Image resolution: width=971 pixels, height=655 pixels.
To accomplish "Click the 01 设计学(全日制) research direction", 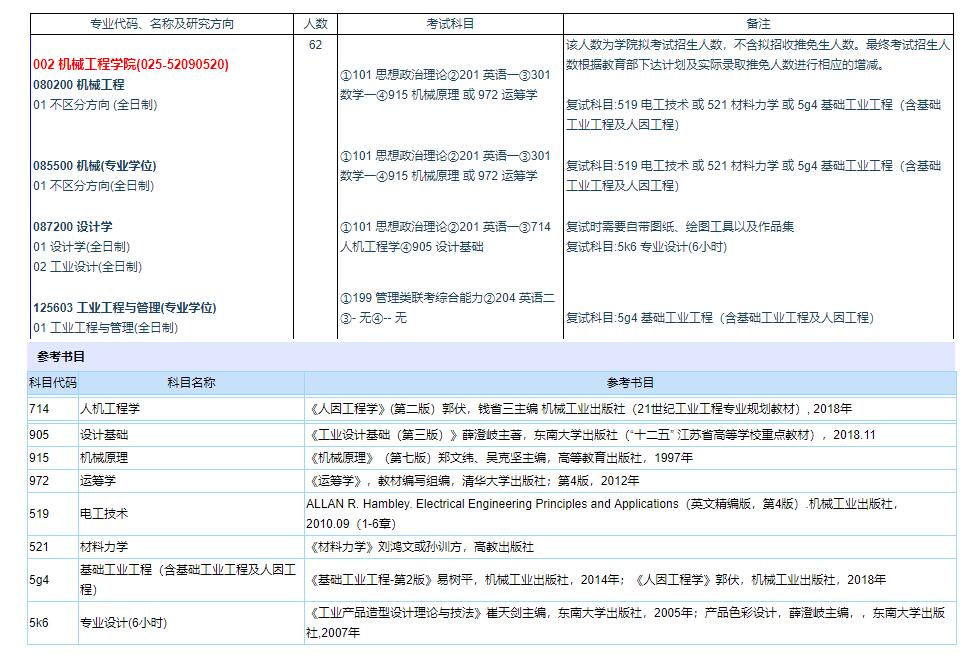I will pos(82,247).
